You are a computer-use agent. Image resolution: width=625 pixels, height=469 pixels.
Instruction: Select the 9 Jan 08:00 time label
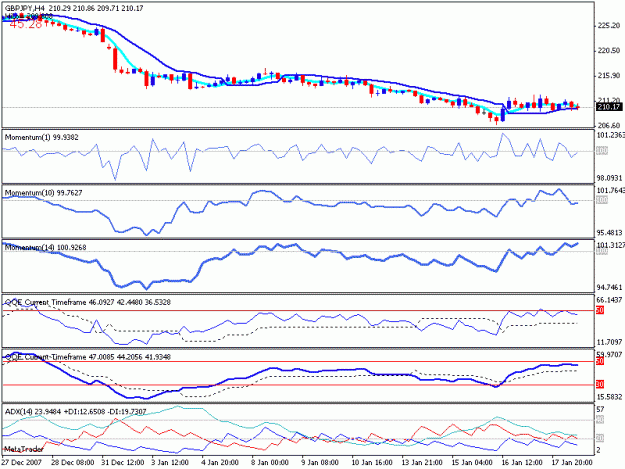(x=320, y=463)
